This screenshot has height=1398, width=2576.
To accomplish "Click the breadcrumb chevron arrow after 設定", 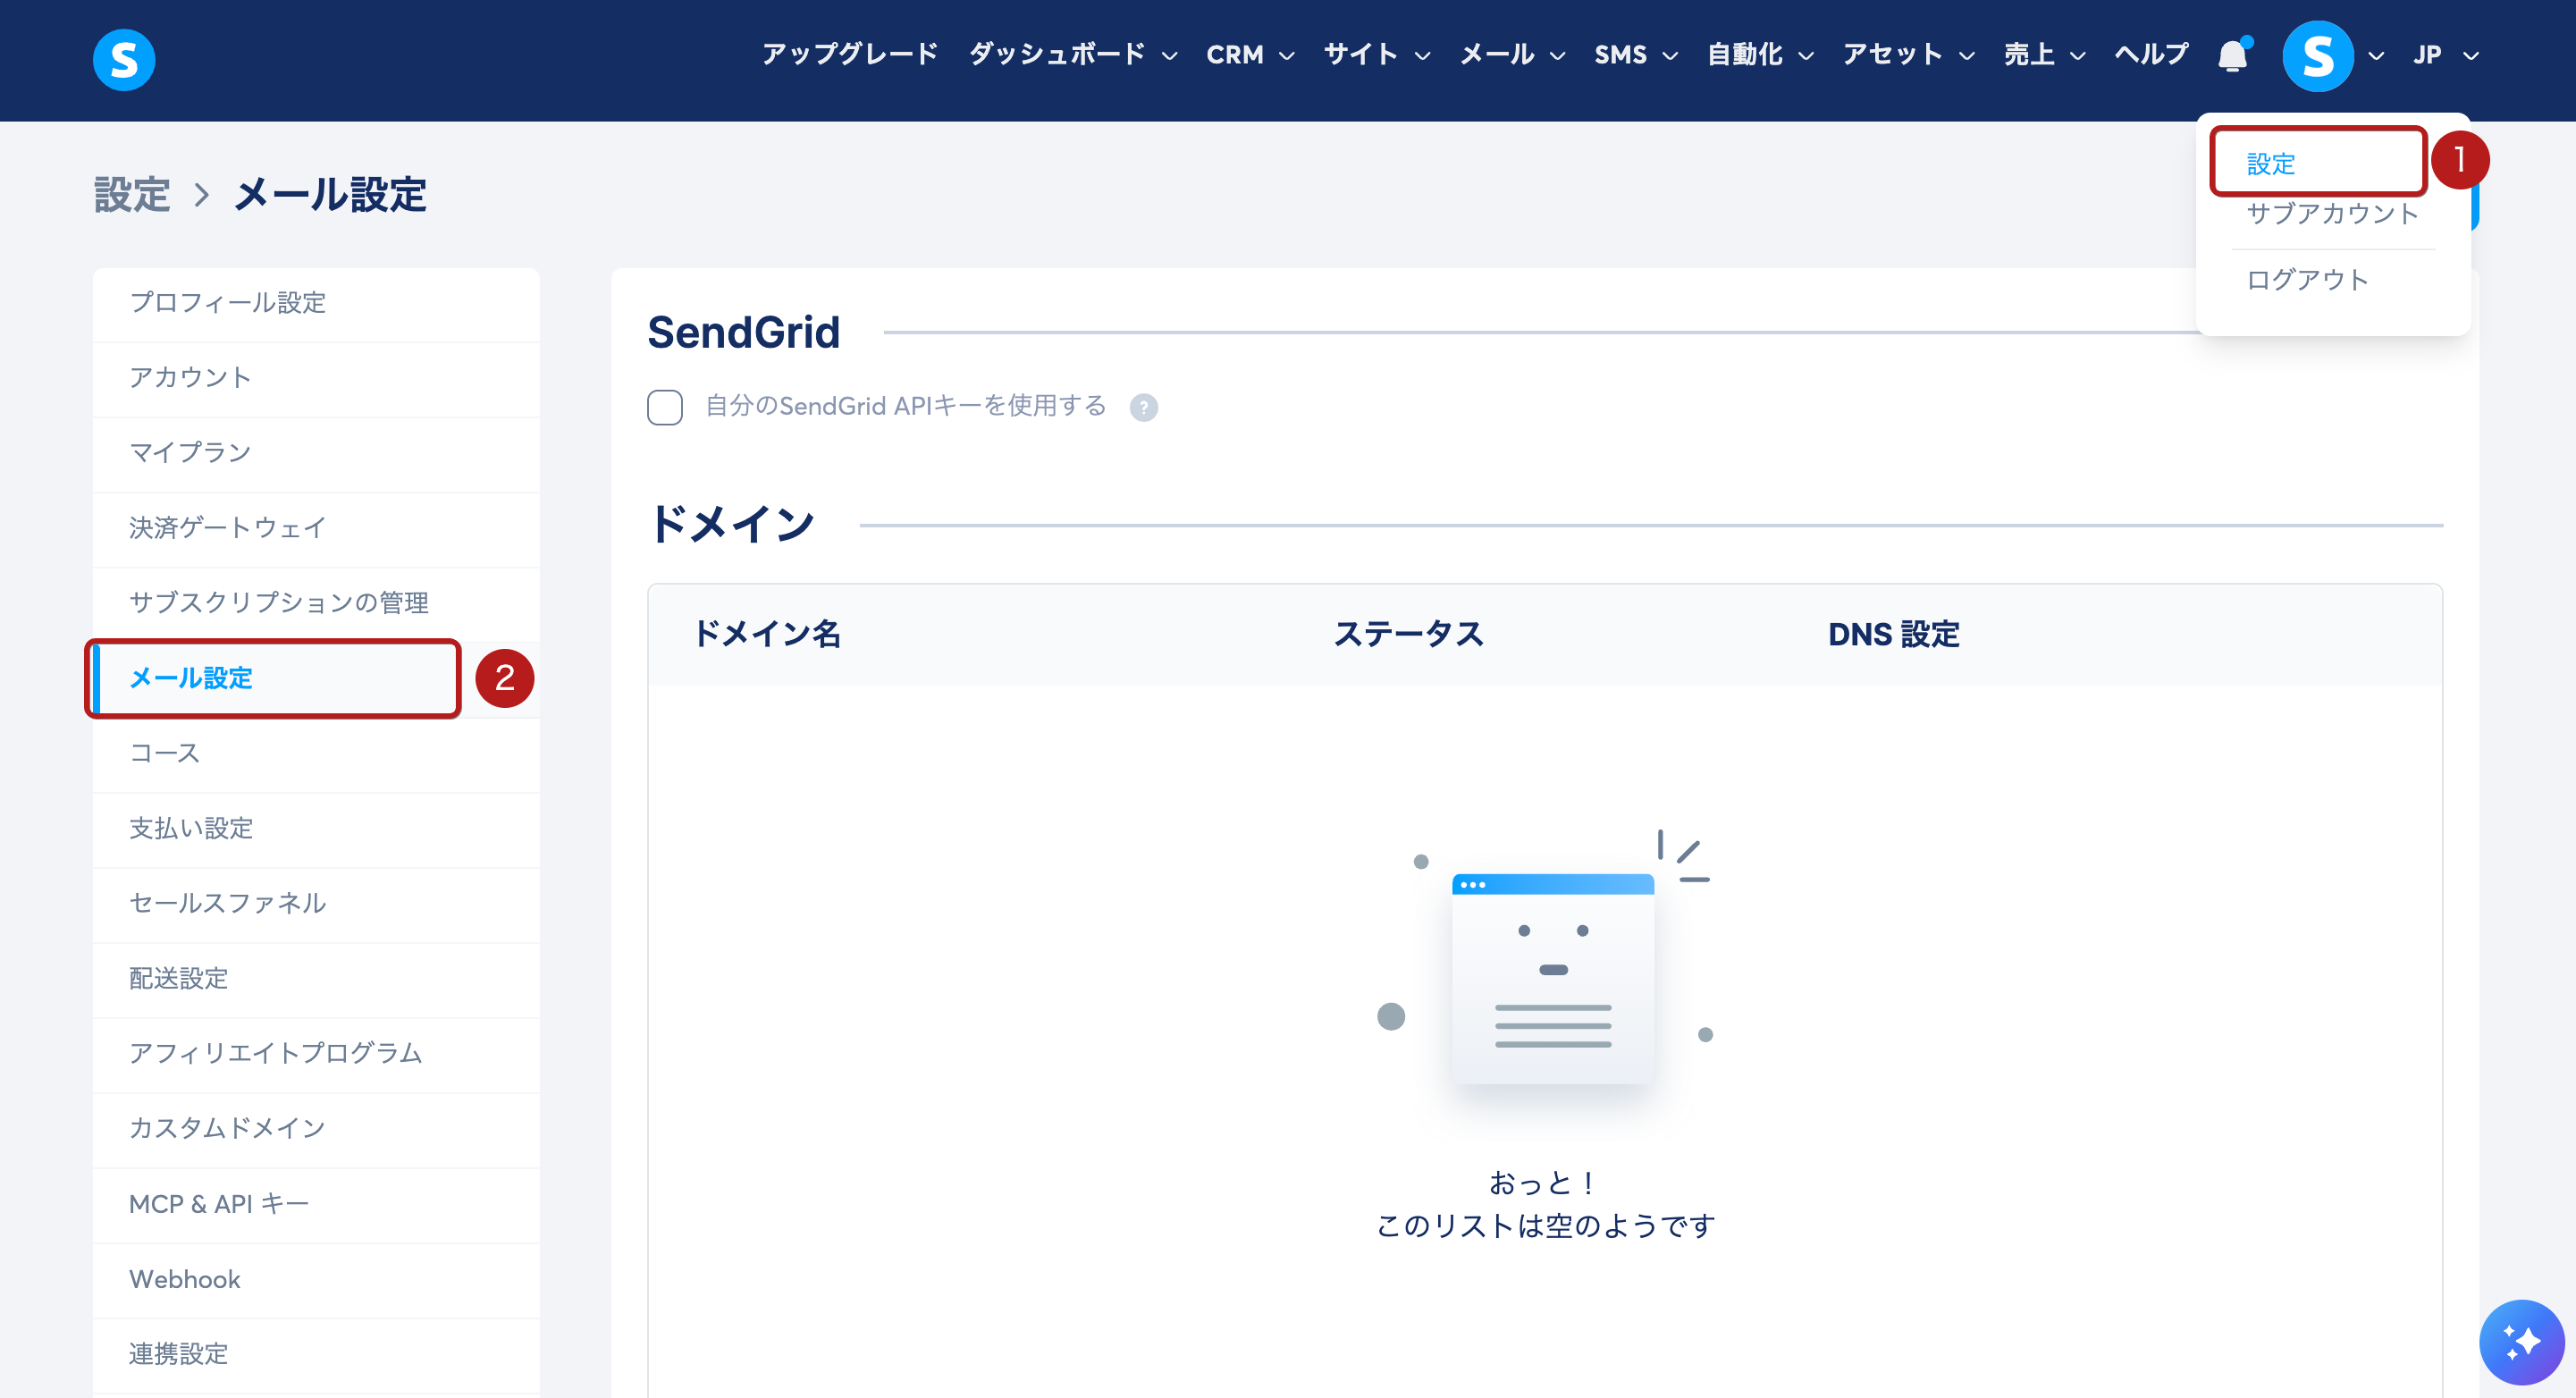I will 201,194.
